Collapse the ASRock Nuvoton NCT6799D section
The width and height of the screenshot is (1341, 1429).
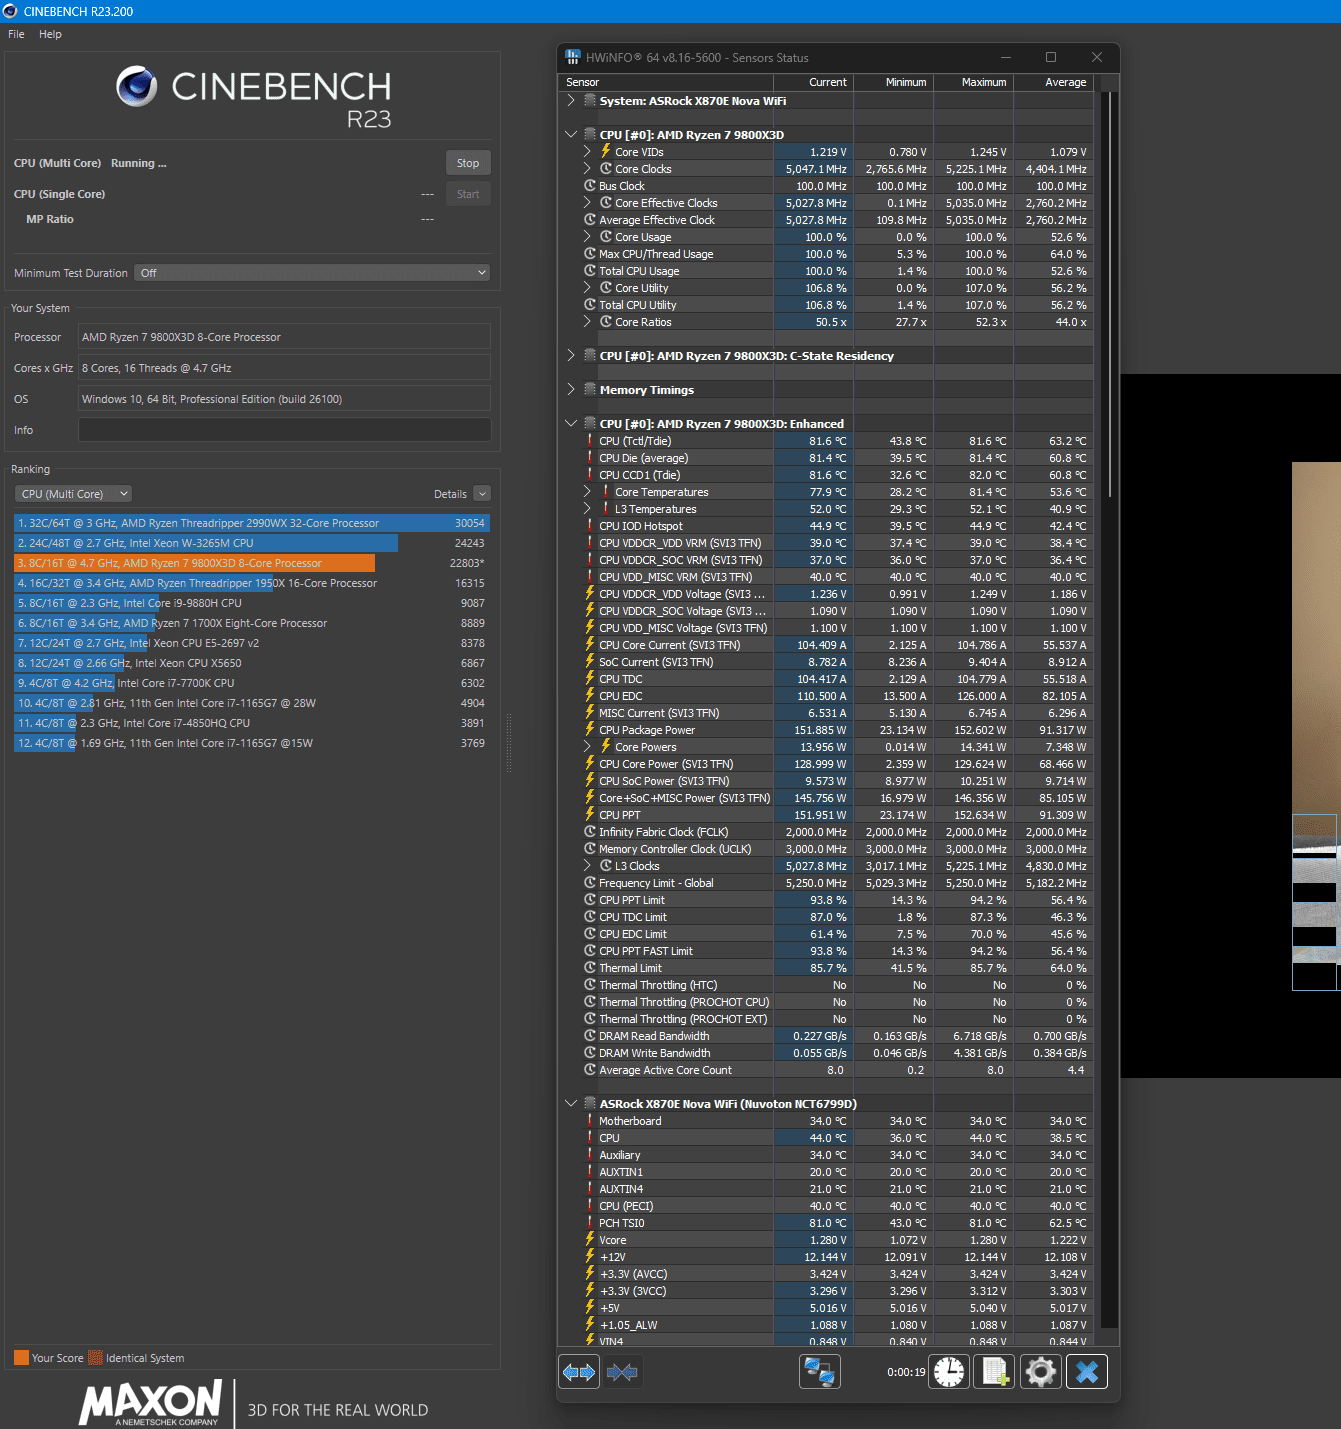(x=571, y=1103)
